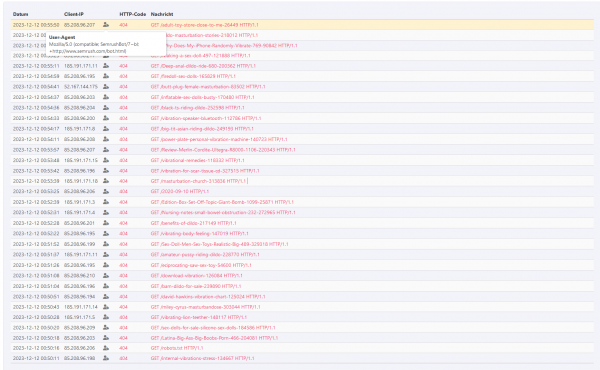Click IP address 185.191.171.15
Image resolution: width=600 pixels, height=370 pixels.
click(x=81, y=160)
